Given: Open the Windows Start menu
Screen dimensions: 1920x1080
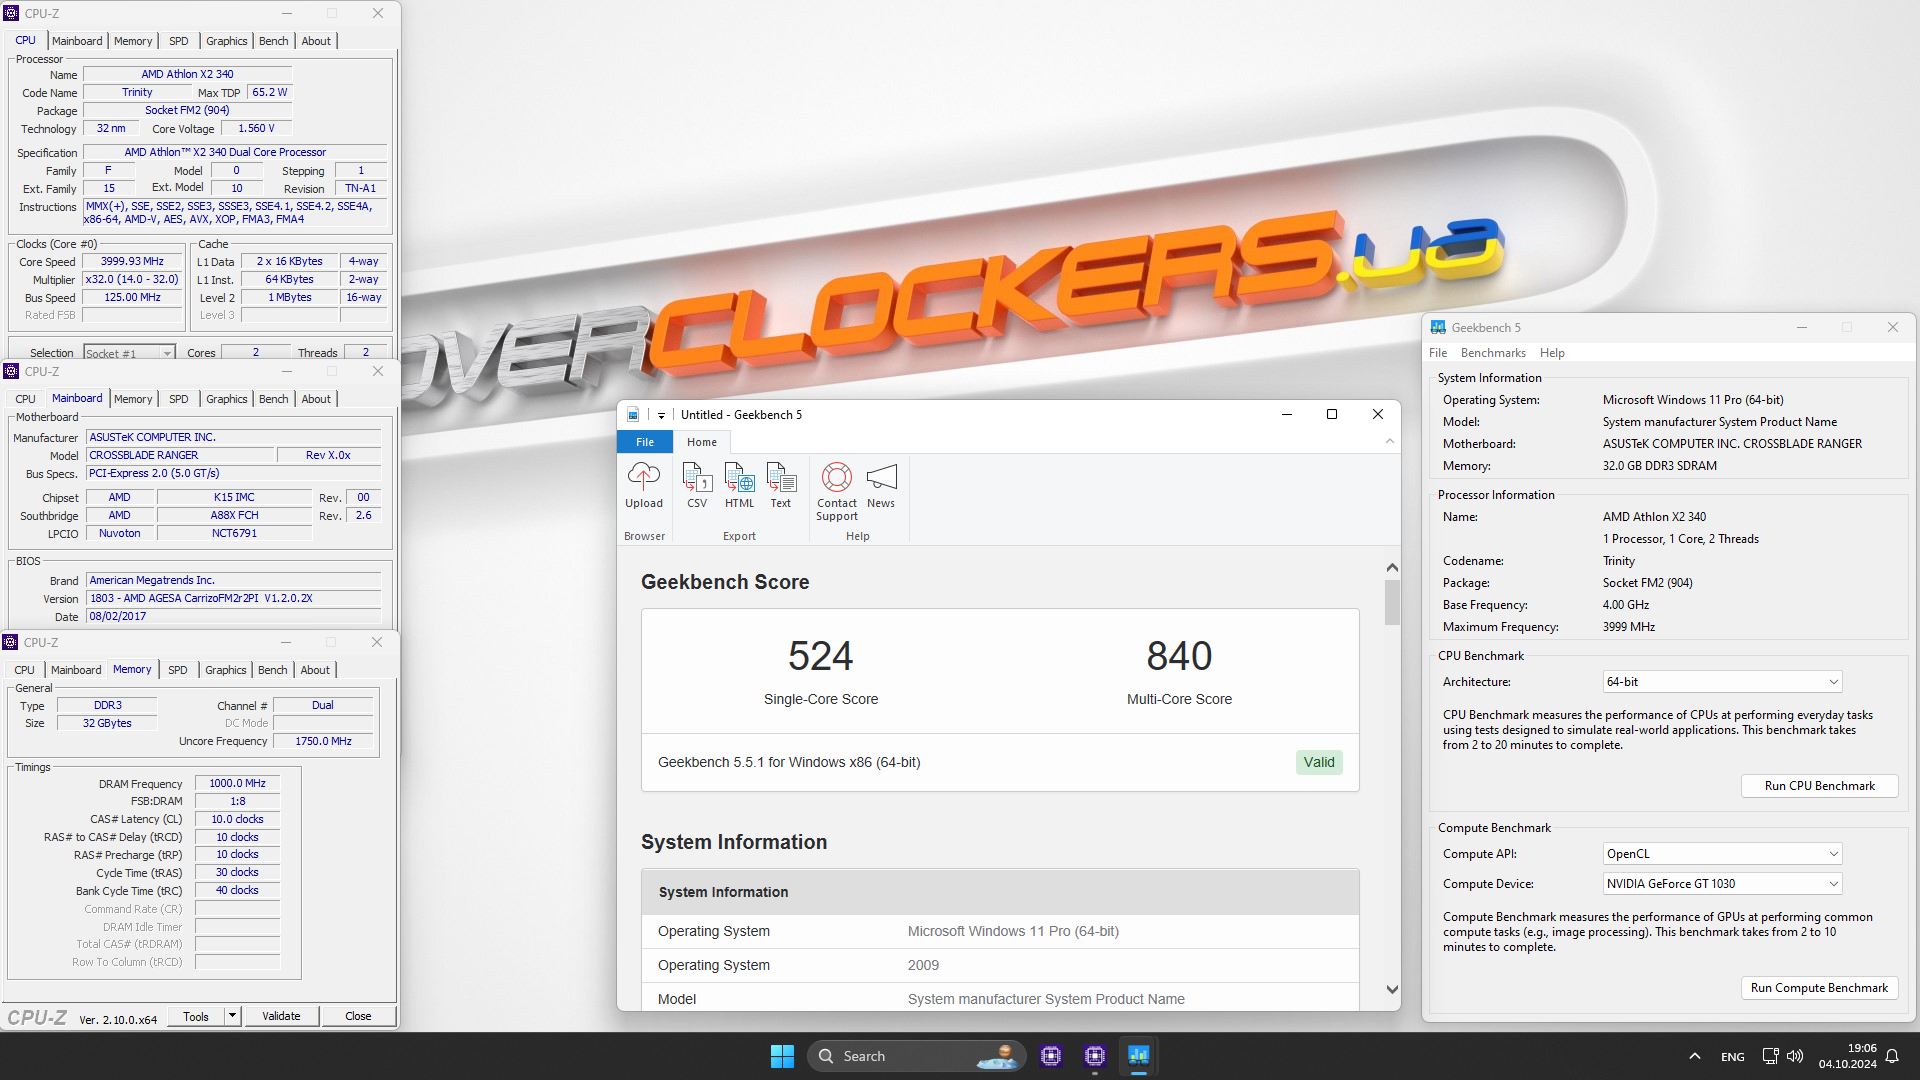Looking at the screenshot, I should coord(782,1056).
